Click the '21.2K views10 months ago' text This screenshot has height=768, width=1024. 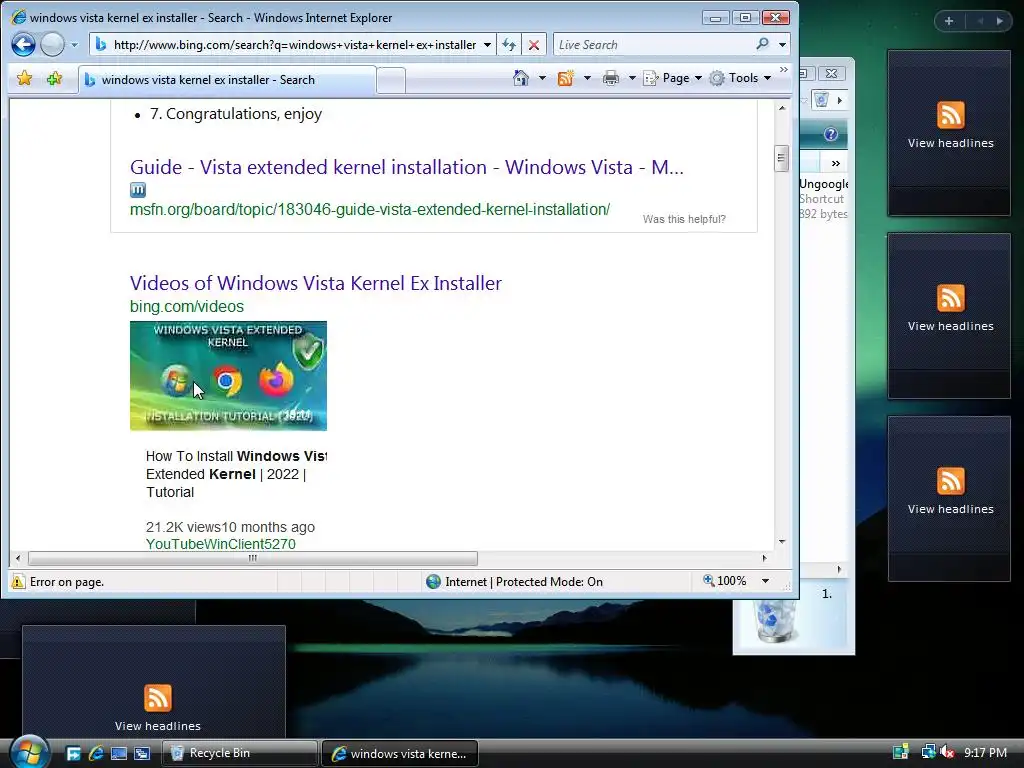(230, 527)
